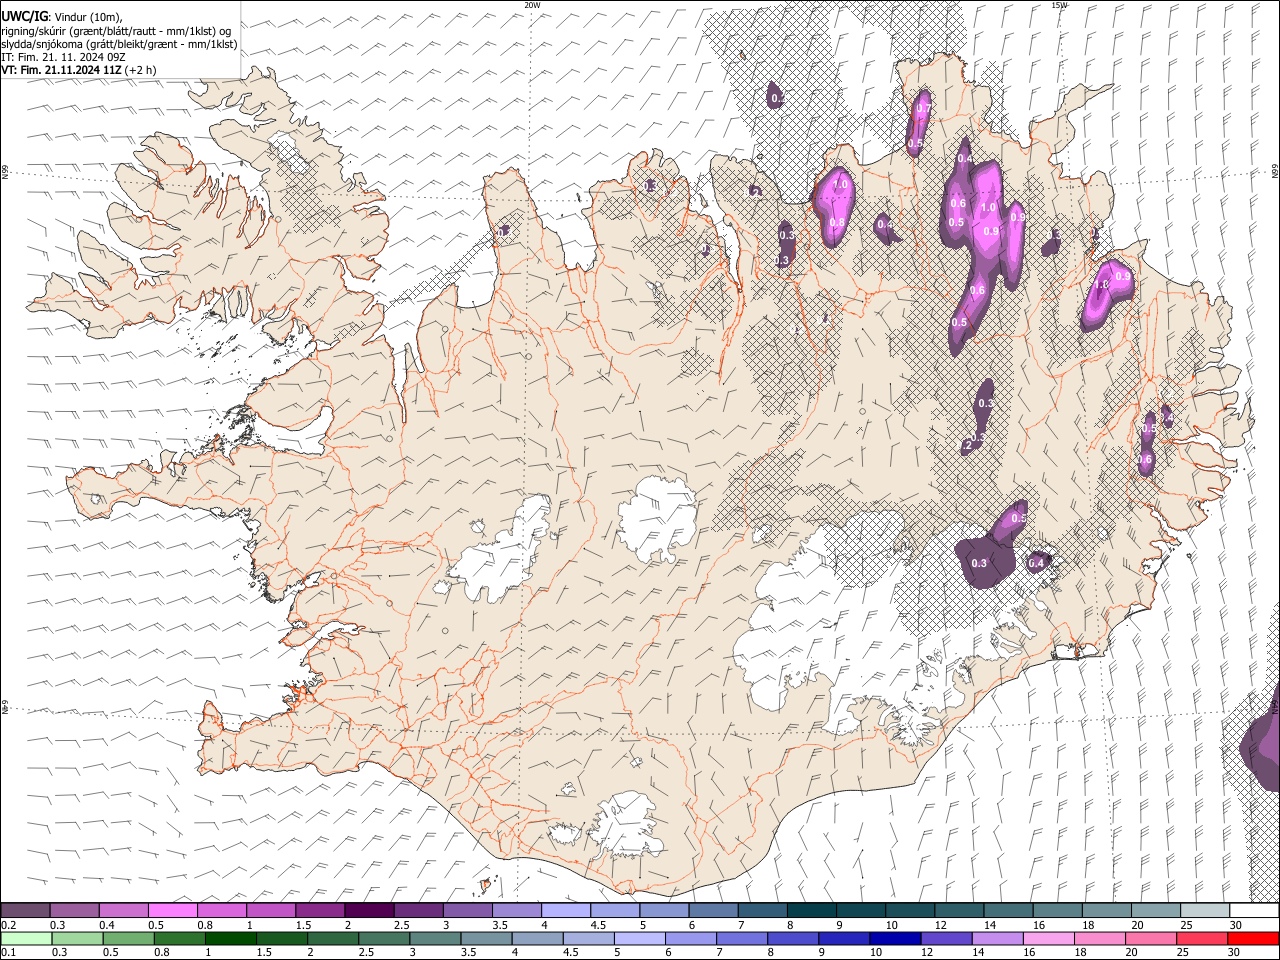Select bottom legend violet swatch at 12
The image size is (1280, 960).
tap(944, 939)
